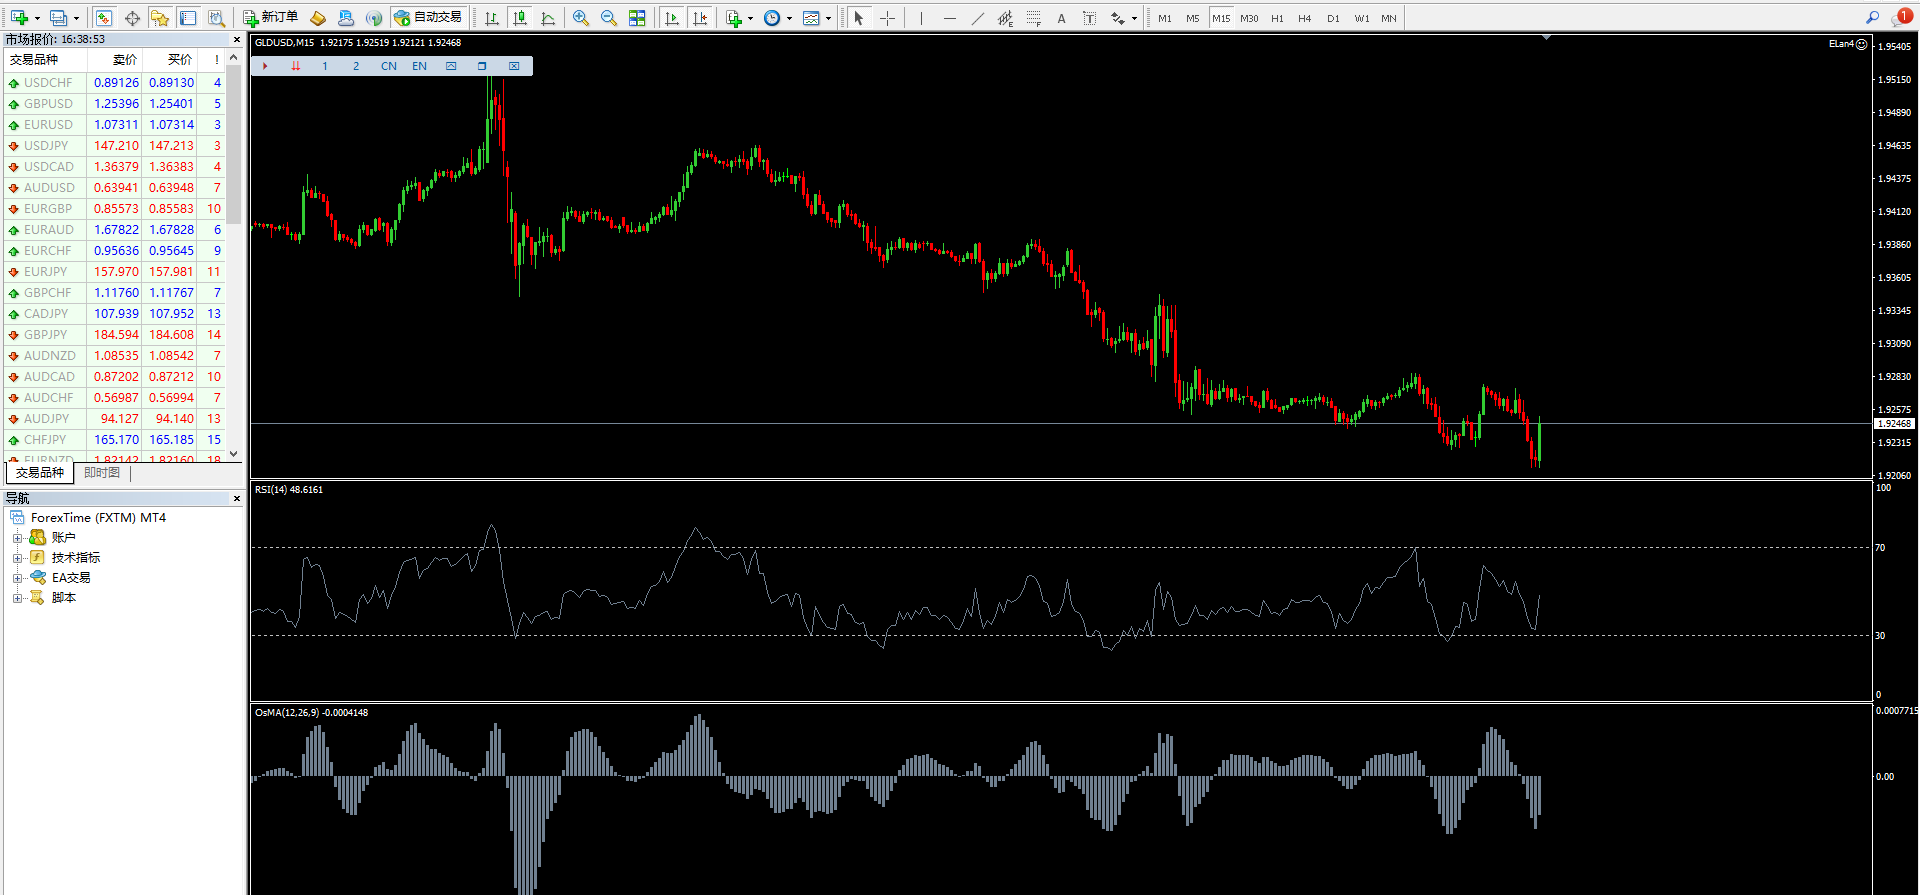Select the USDCHF row in market watch
This screenshot has width=1920, height=895.
pyautogui.click(x=115, y=83)
